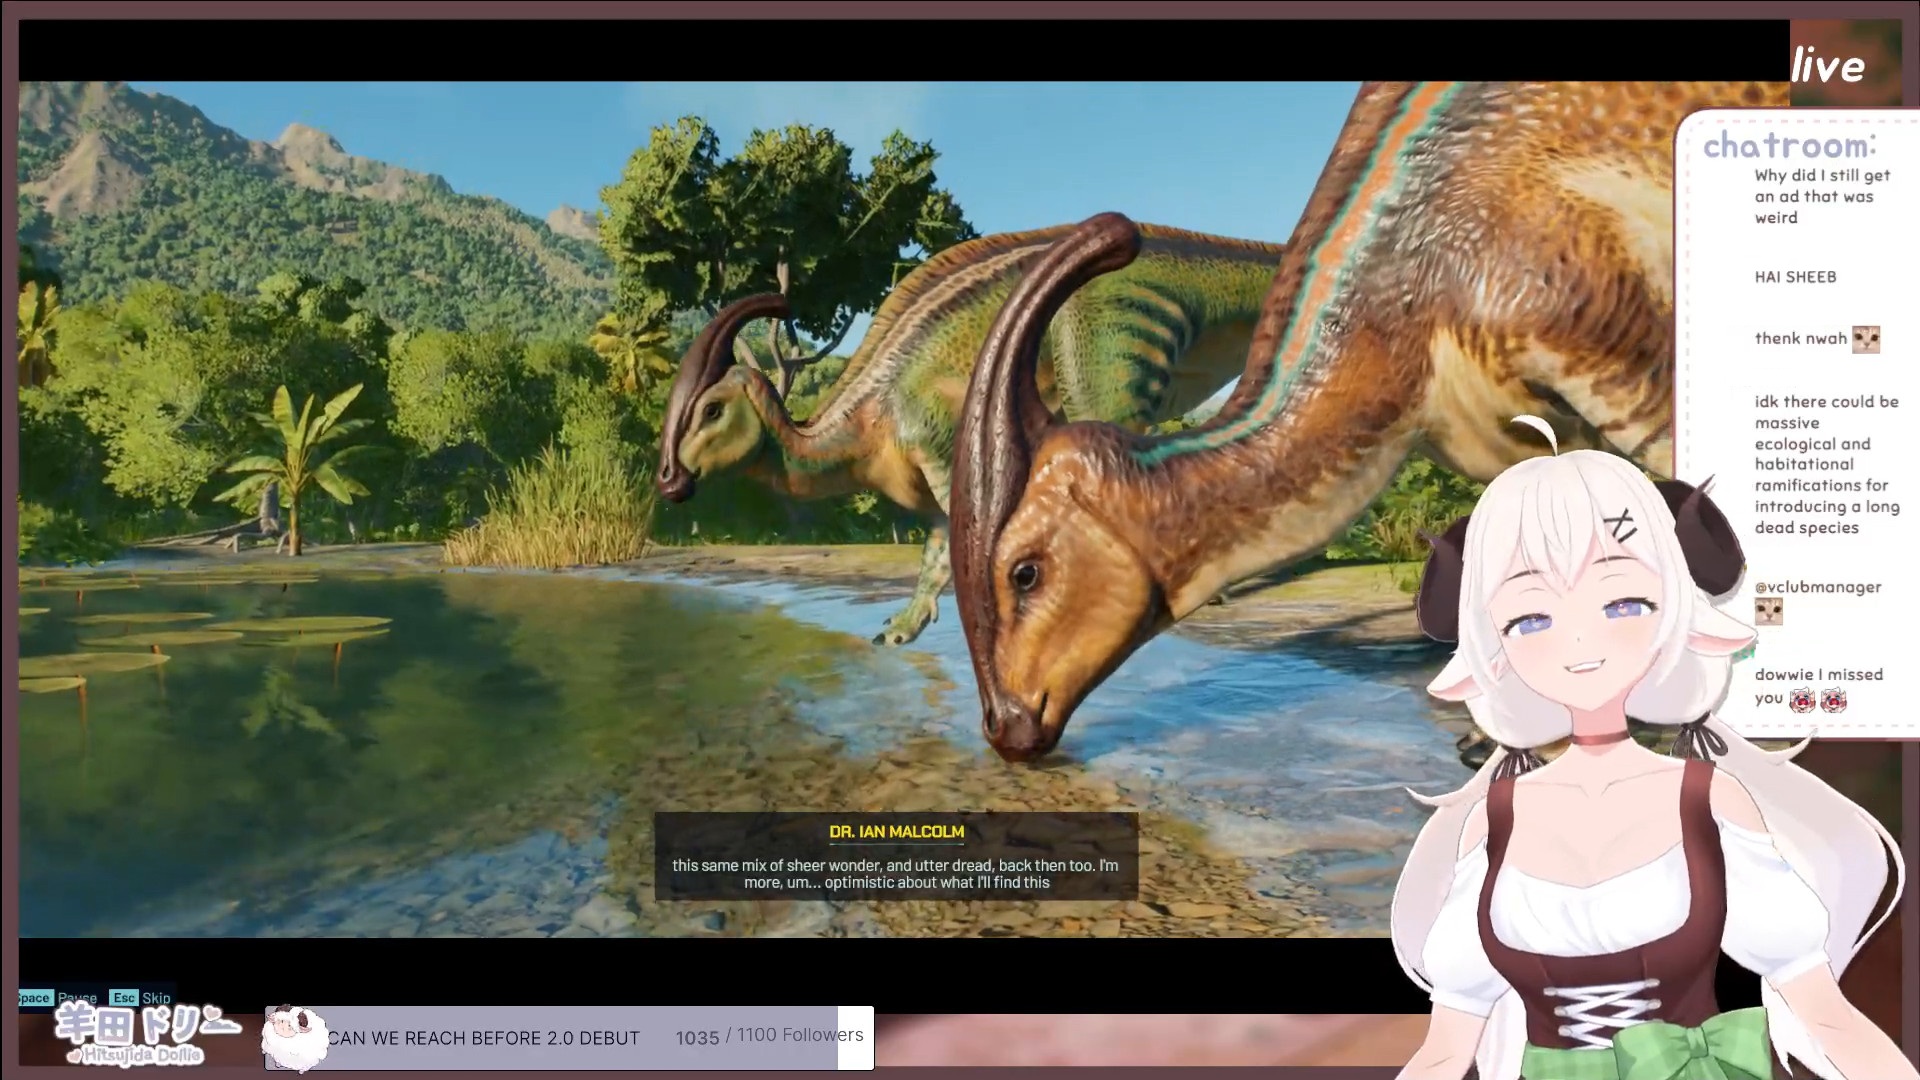Click the Space Pause key prompt
The image size is (1920, 1080).
(x=57, y=997)
